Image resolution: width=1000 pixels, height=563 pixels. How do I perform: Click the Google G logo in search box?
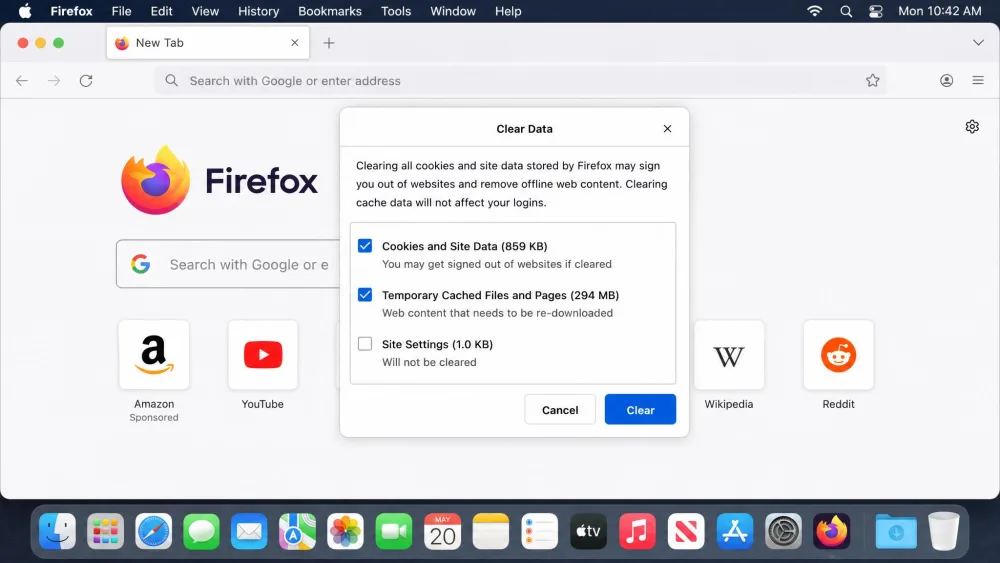click(x=141, y=263)
